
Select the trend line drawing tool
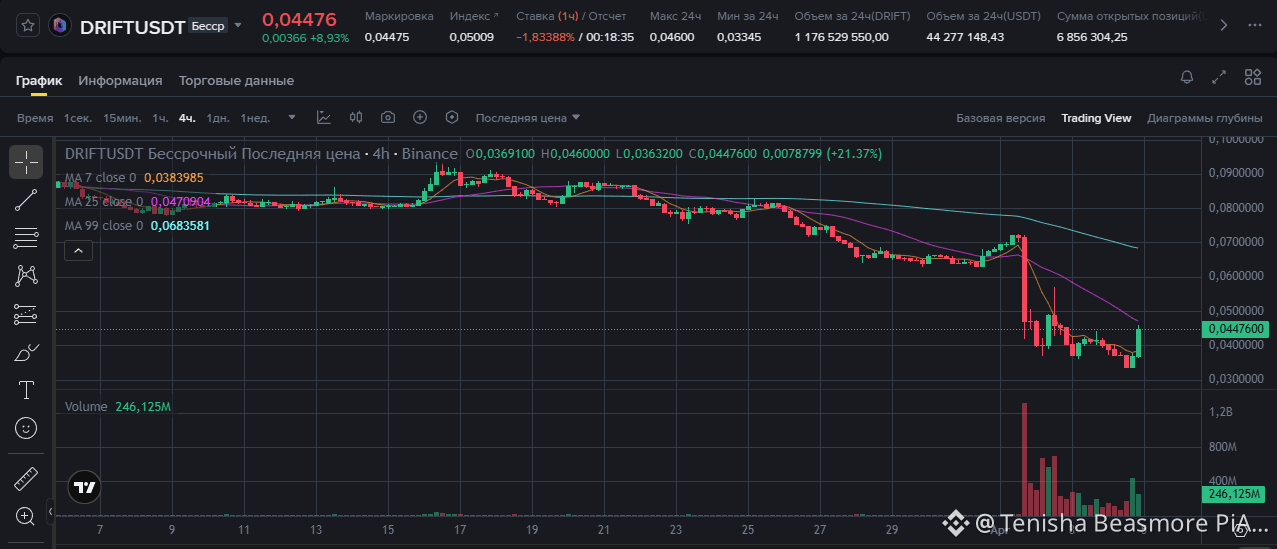(26, 200)
